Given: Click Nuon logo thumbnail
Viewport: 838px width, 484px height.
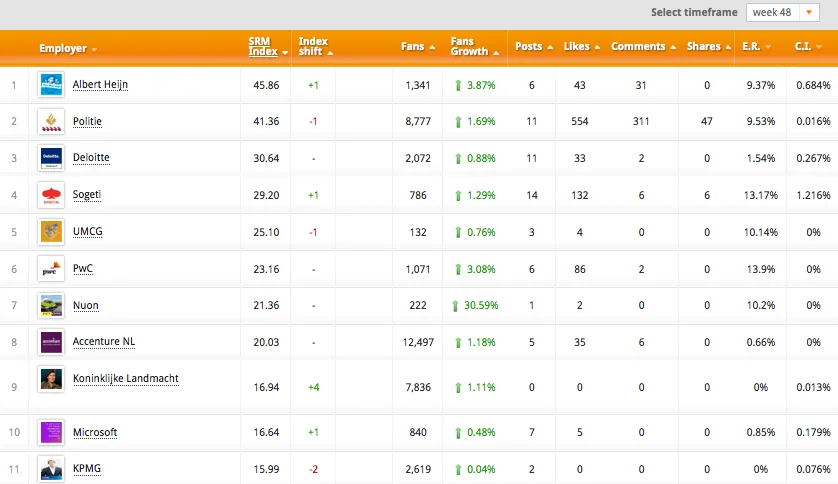Looking at the screenshot, I should (x=51, y=306).
